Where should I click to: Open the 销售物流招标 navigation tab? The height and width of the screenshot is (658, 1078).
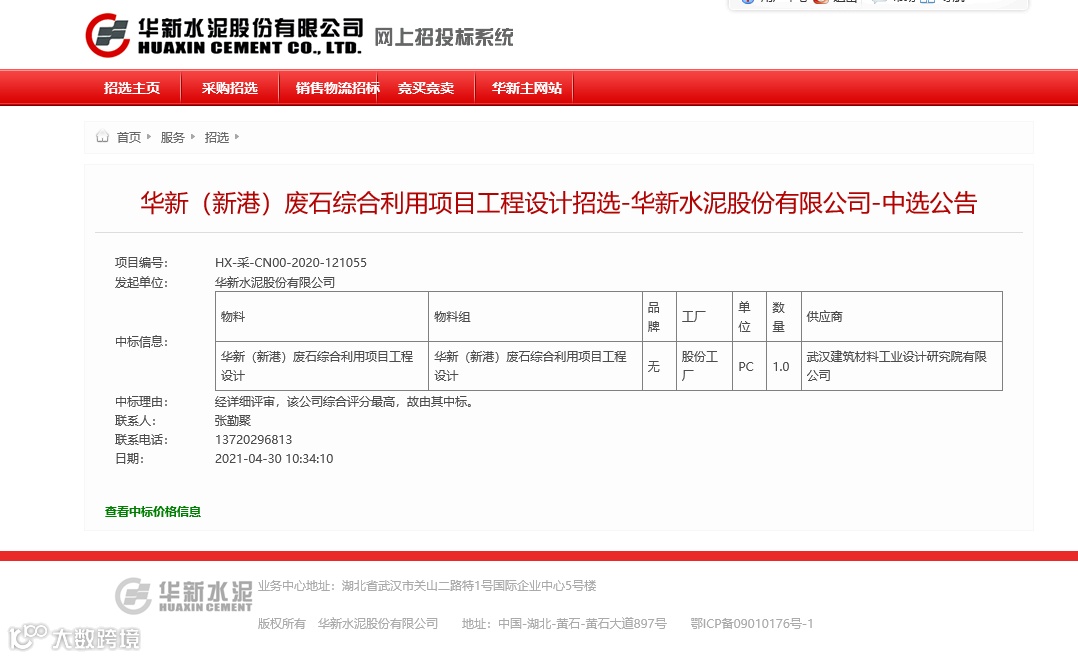tap(338, 88)
